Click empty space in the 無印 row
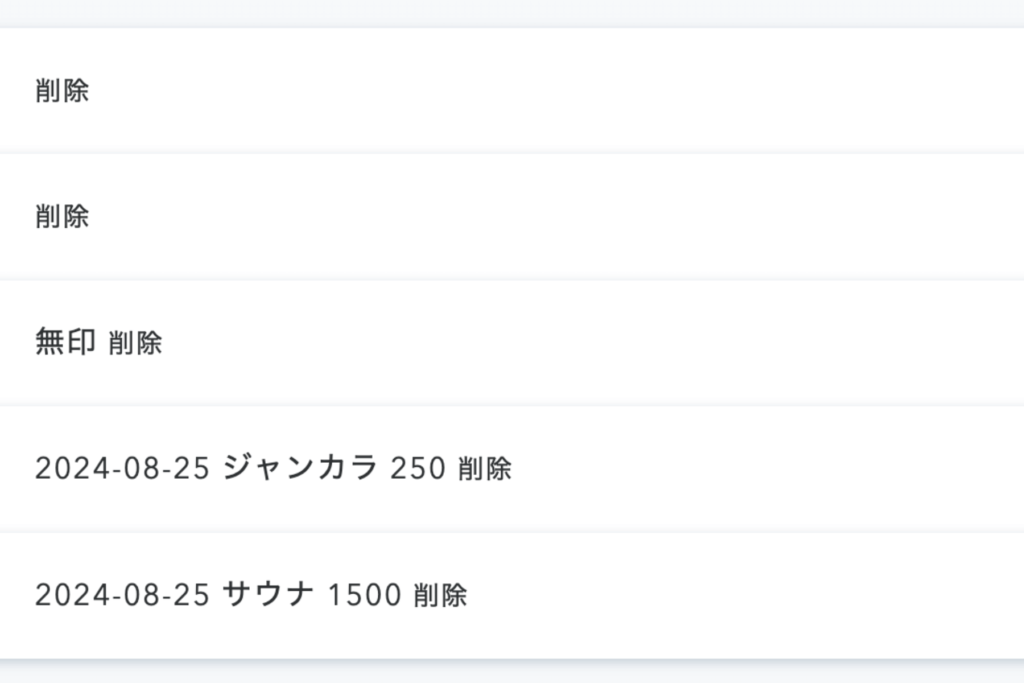 [600, 343]
